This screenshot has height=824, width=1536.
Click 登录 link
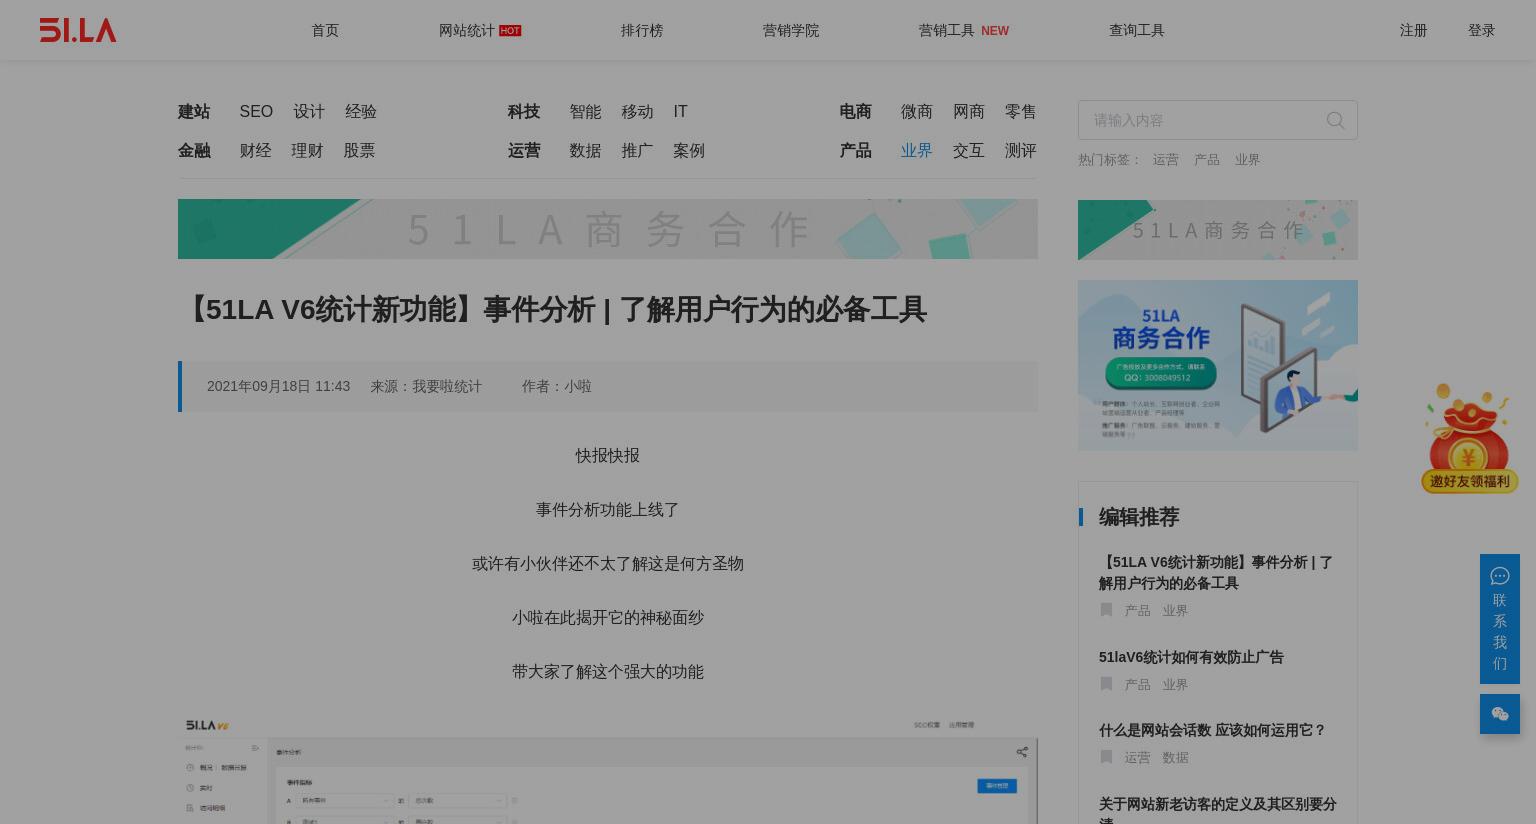click(1481, 30)
